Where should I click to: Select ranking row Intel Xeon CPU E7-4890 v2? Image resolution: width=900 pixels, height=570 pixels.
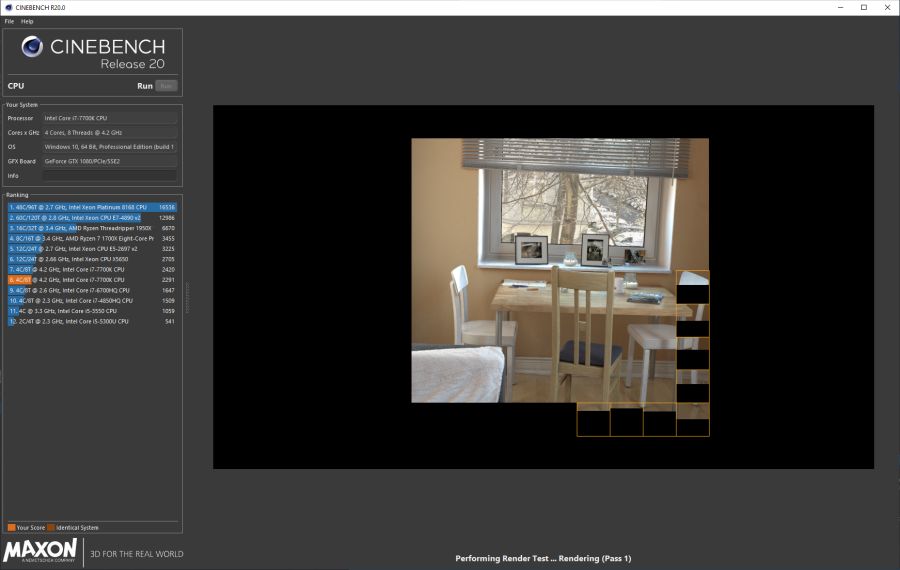click(x=92, y=218)
